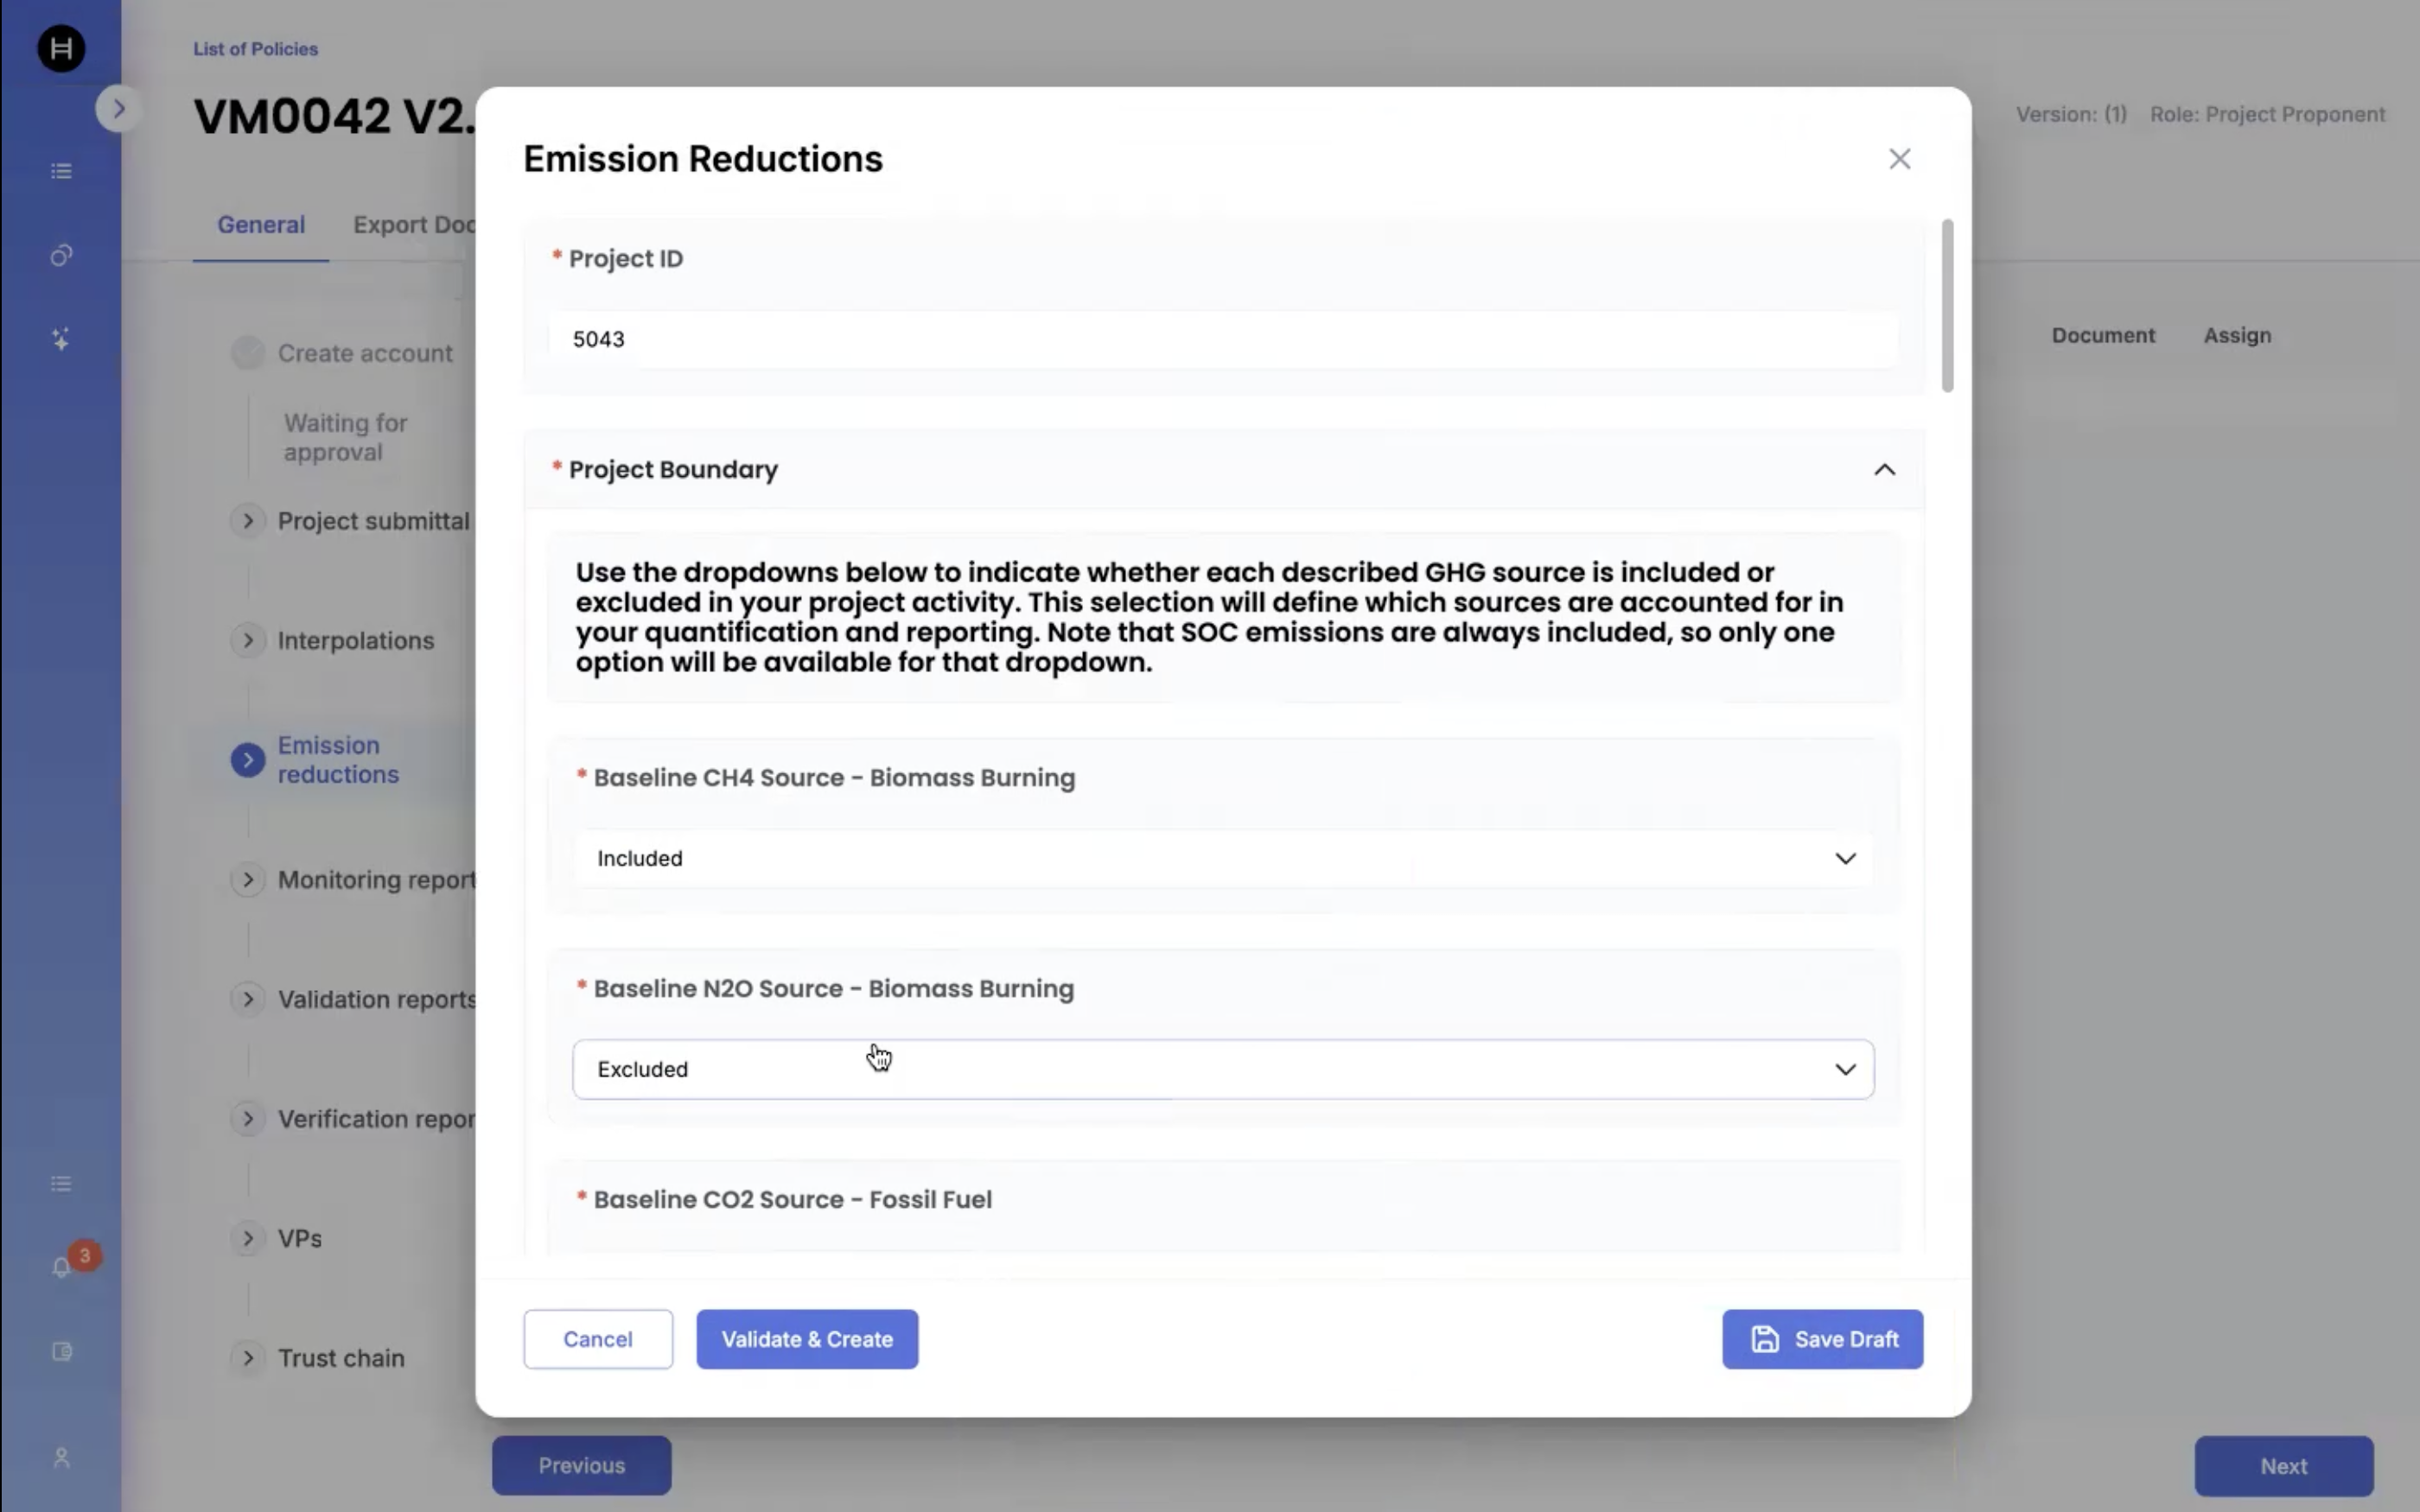Click the wallet icon in sidebar

point(61,1352)
